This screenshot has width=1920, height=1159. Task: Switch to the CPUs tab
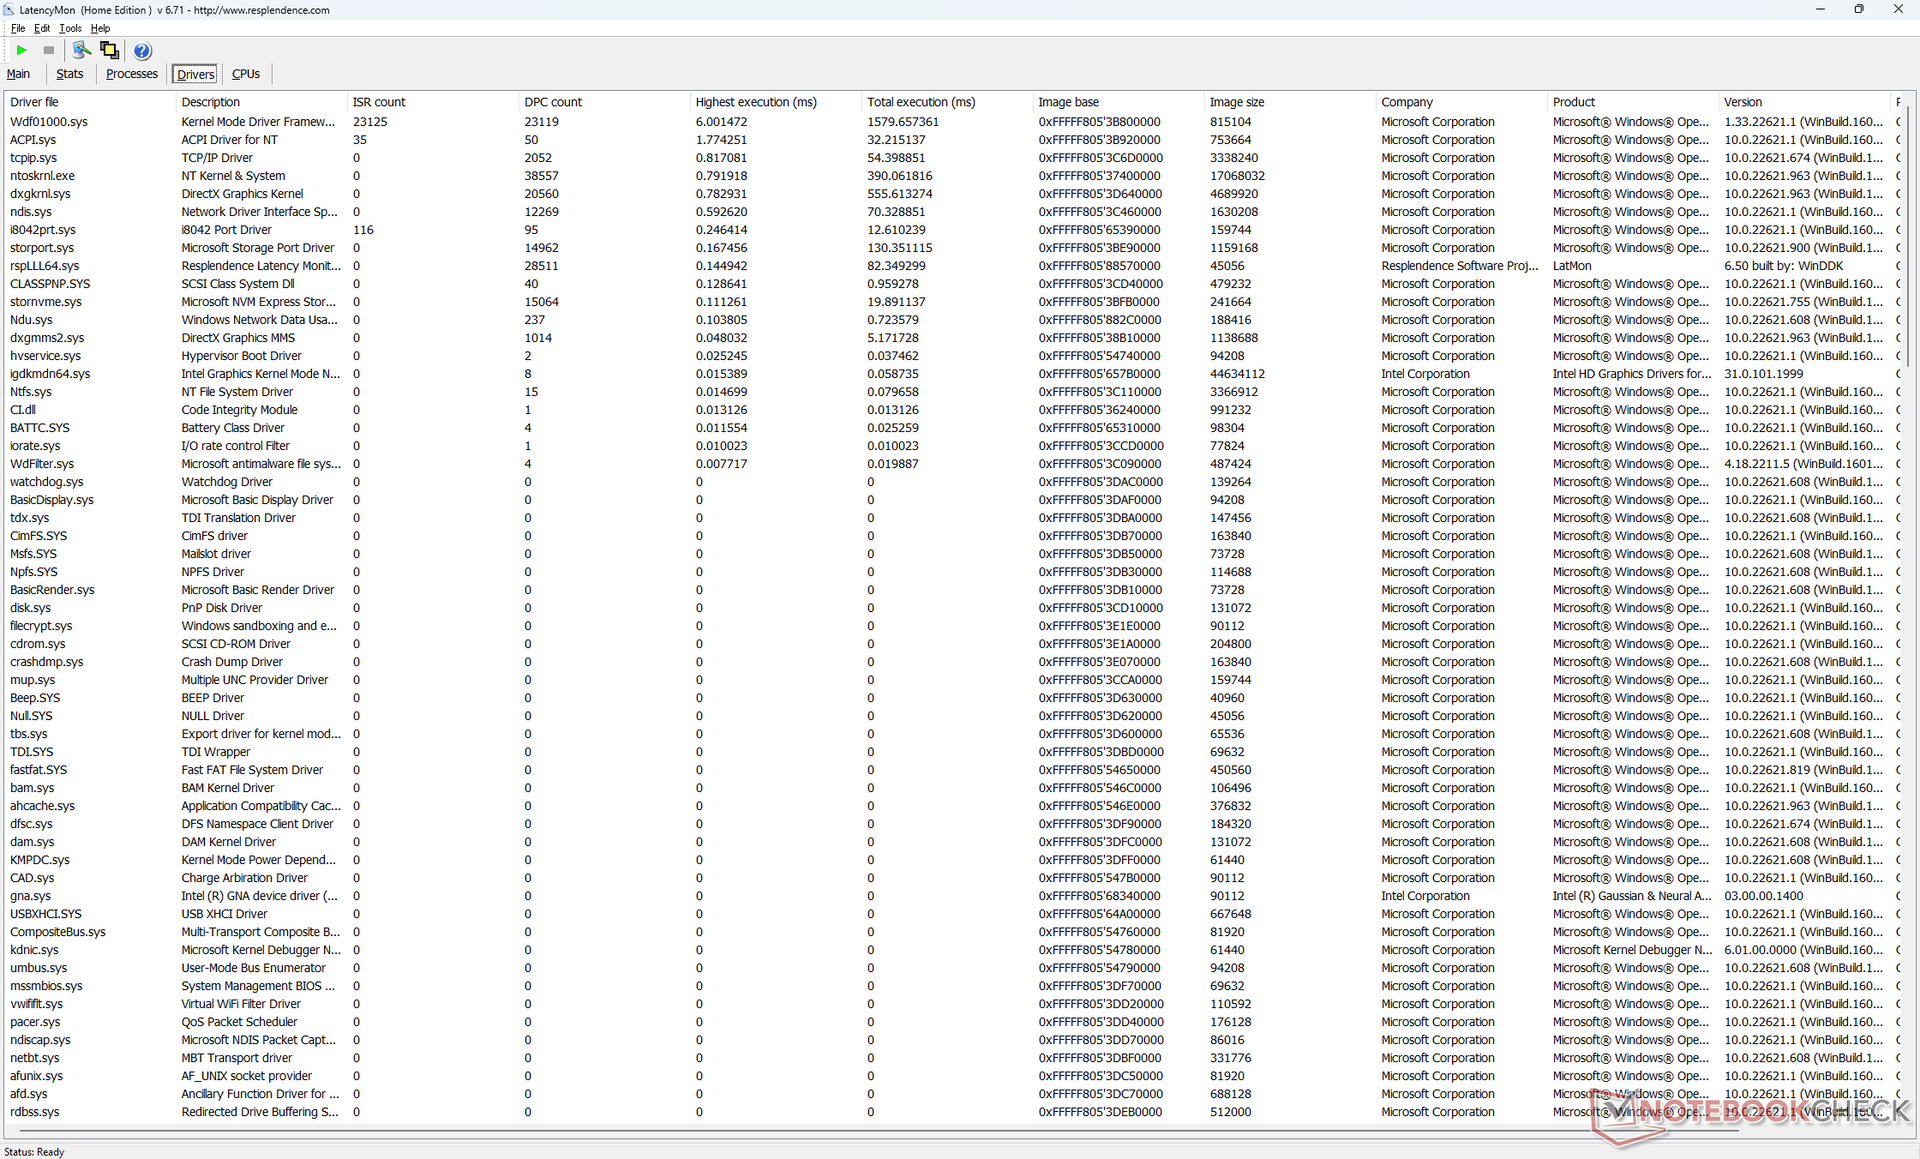coord(245,74)
